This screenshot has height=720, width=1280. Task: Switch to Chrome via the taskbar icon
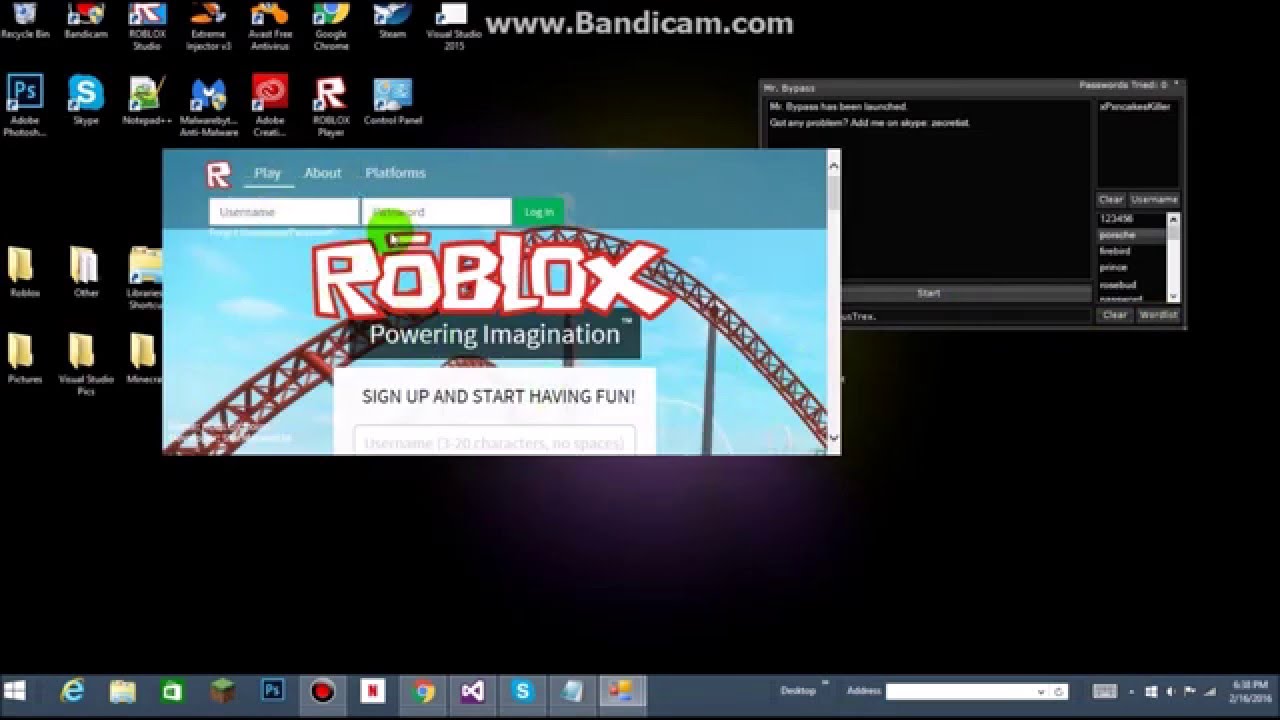pyautogui.click(x=424, y=691)
